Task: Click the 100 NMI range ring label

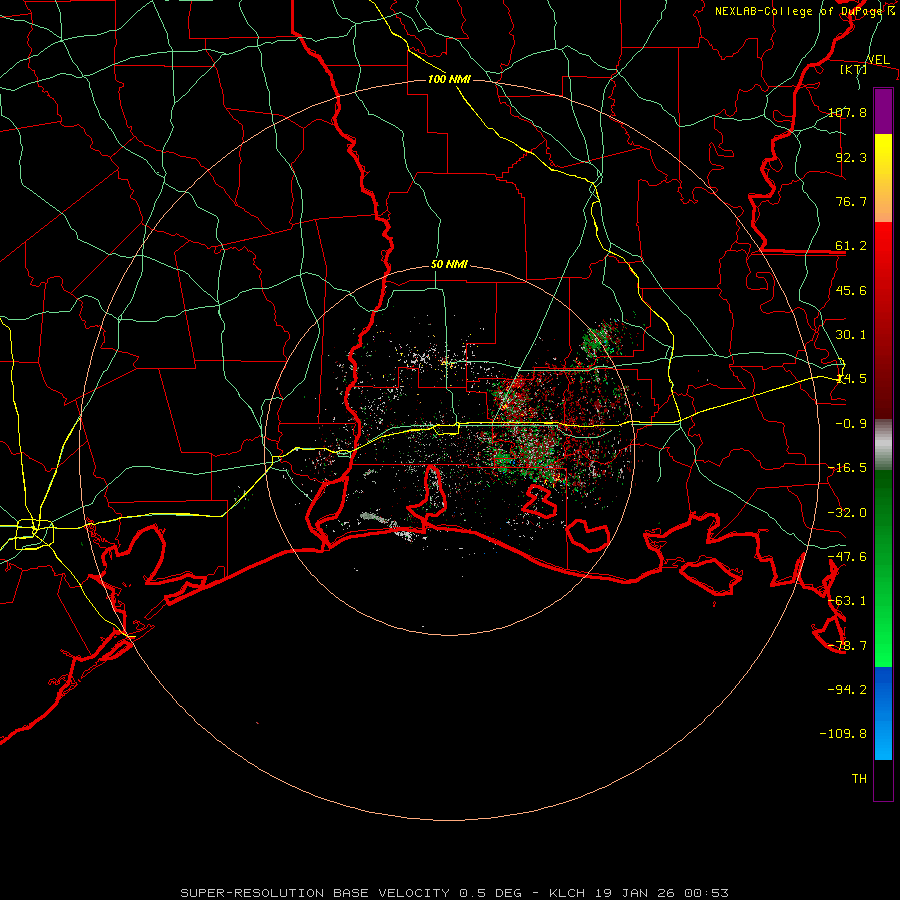Action: [x=449, y=79]
